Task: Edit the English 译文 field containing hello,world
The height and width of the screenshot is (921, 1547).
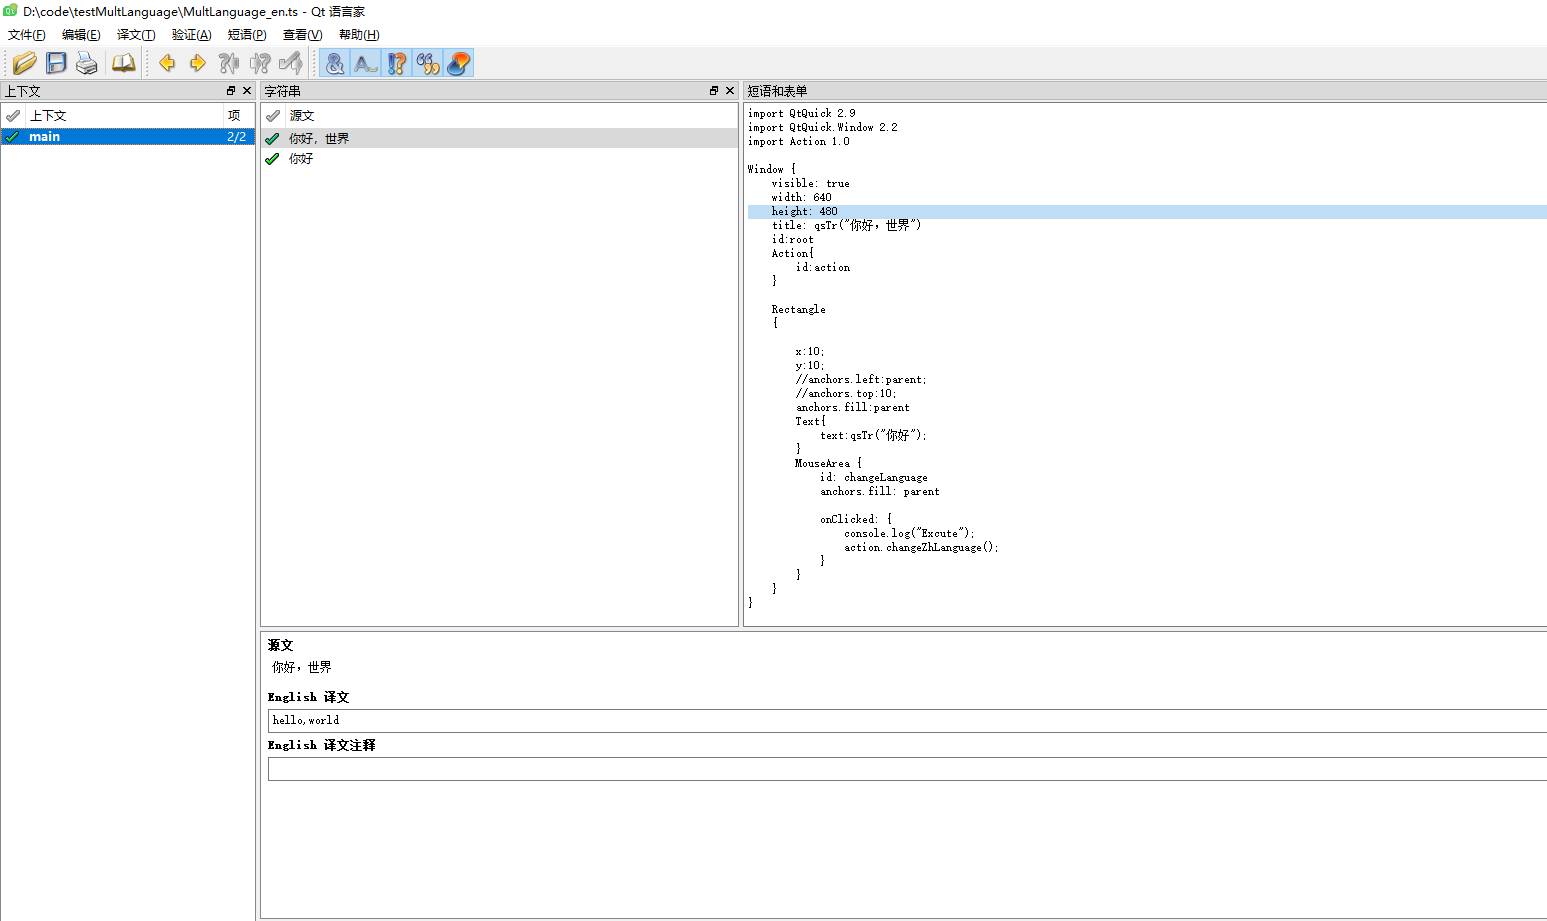Action: (908, 720)
